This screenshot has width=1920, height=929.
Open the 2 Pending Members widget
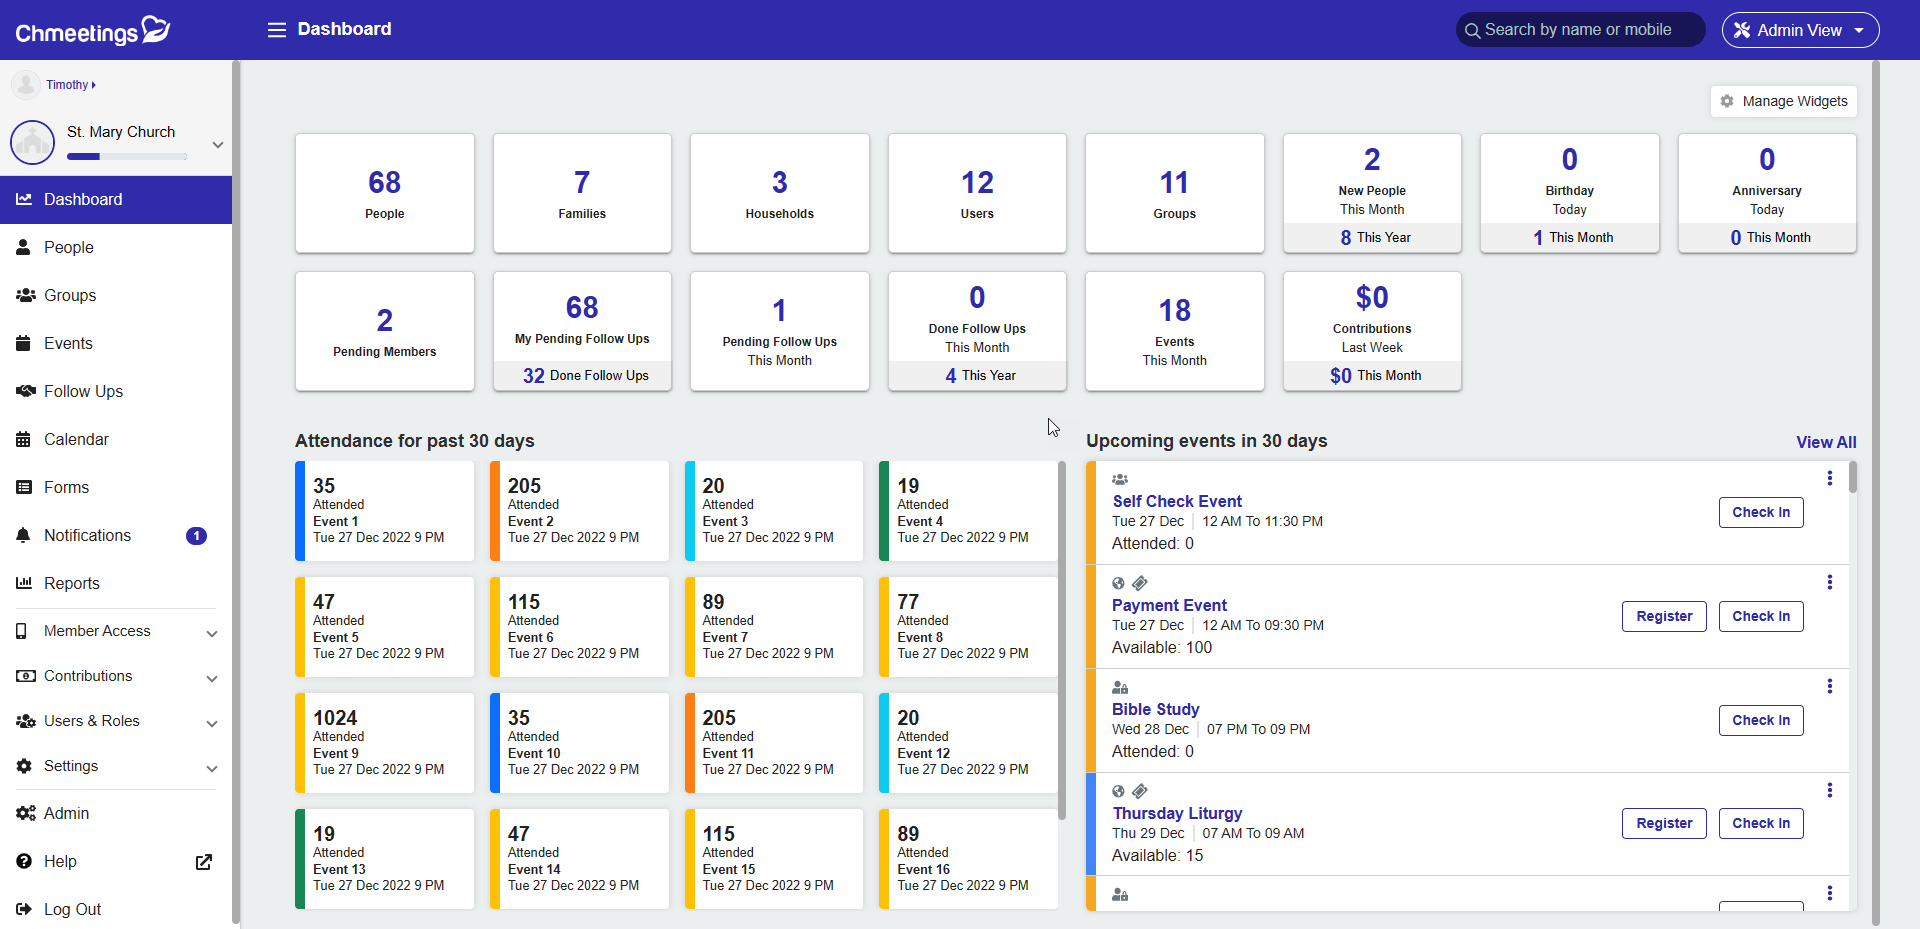click(385, 331)
